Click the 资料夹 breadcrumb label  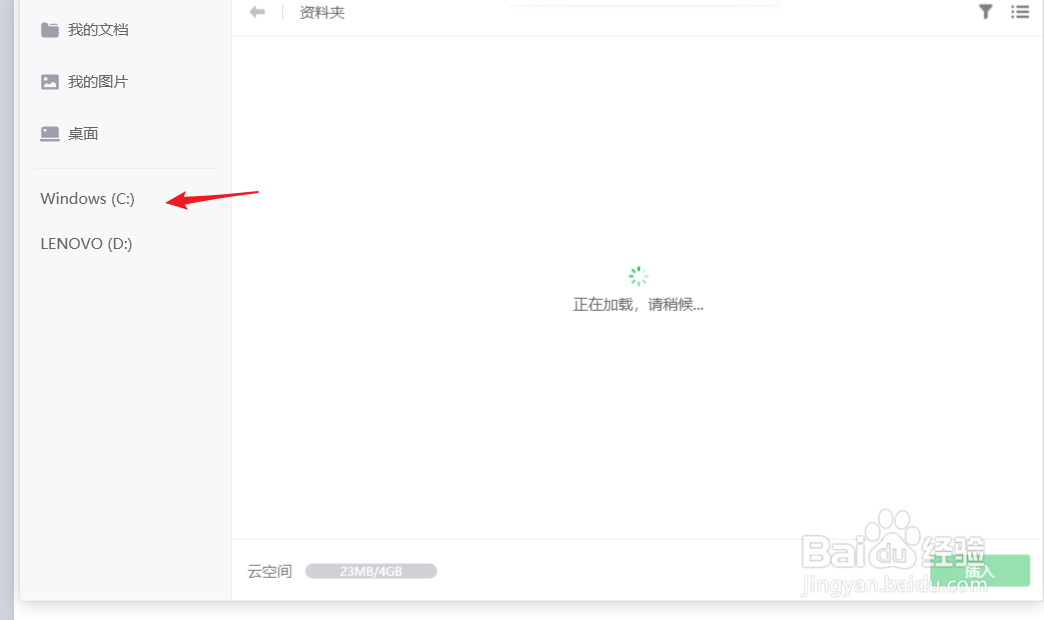[x=321, y=12]
